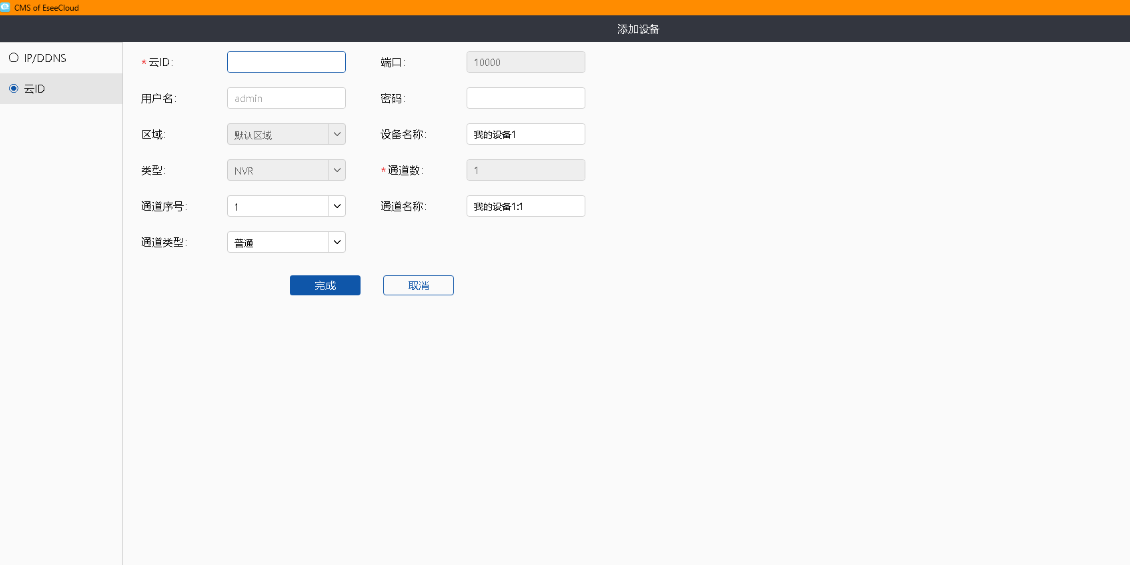The width and height of the screenshot is (1130, 565).
Task: Click the 用户名 label text
Action: [x=159, y=99]
